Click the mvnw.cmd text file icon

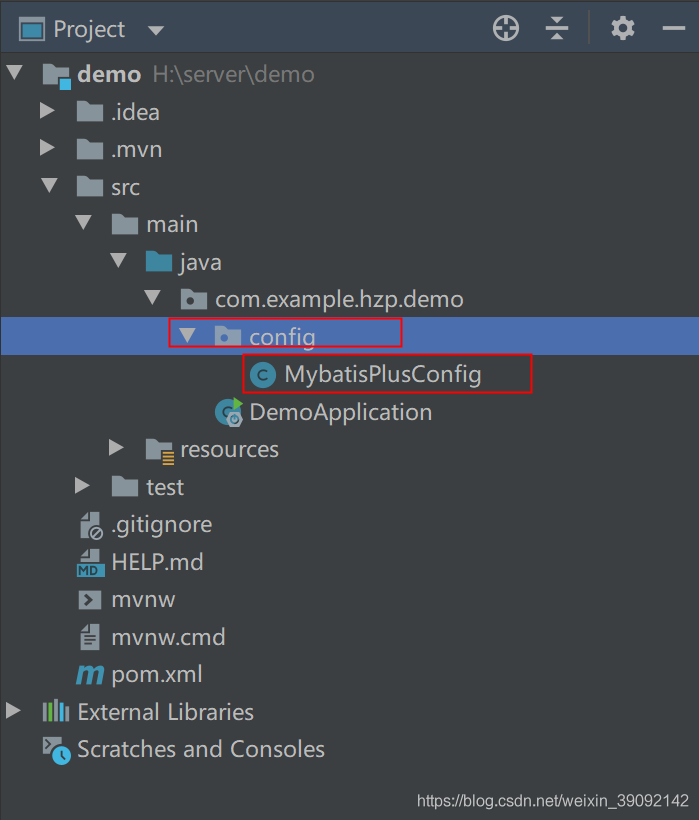point(89,636)
